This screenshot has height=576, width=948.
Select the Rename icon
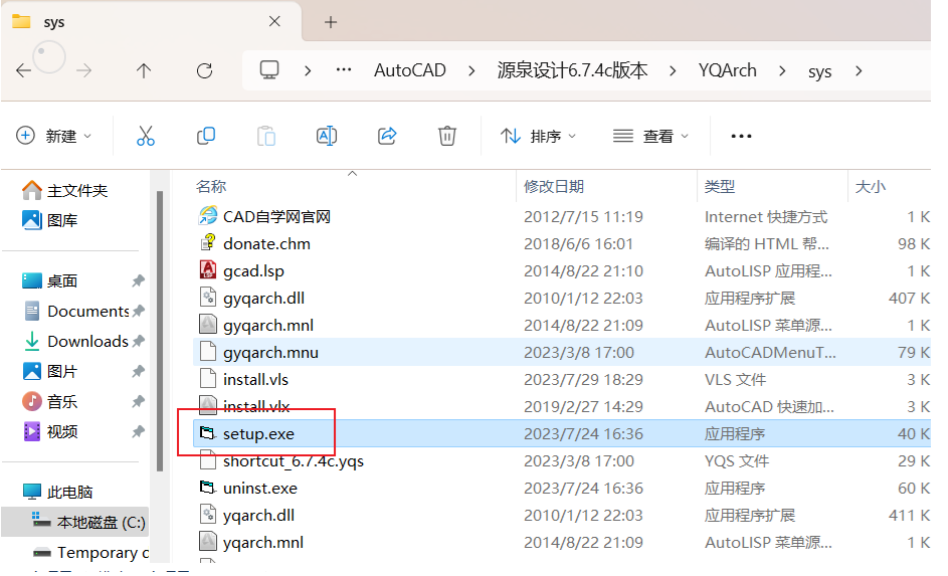(326, 135)
